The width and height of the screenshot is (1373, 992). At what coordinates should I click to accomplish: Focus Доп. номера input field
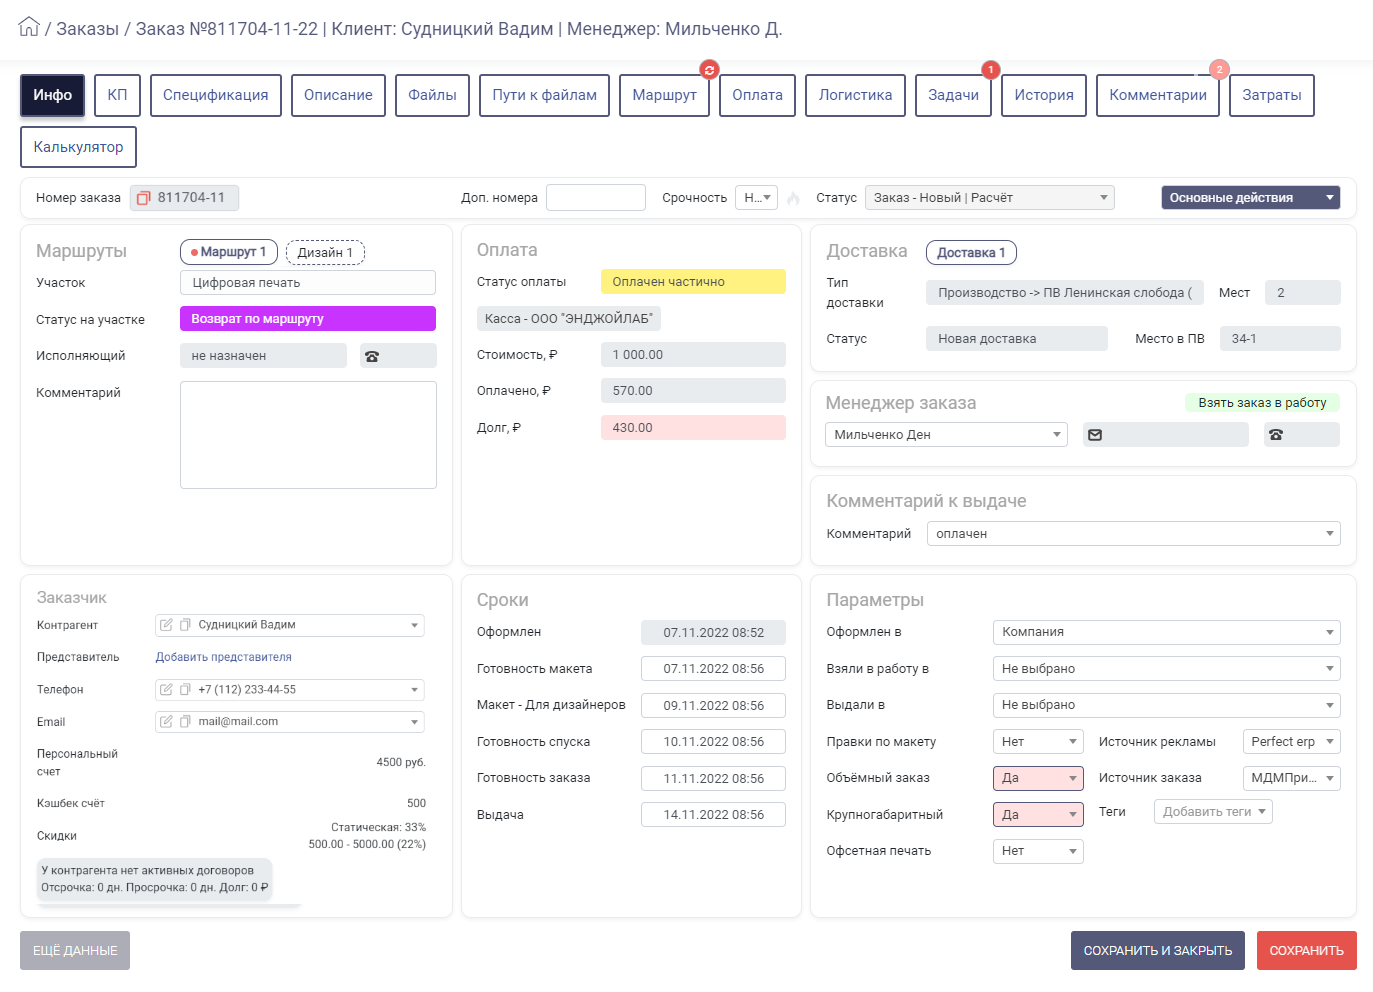click(596, 198)
